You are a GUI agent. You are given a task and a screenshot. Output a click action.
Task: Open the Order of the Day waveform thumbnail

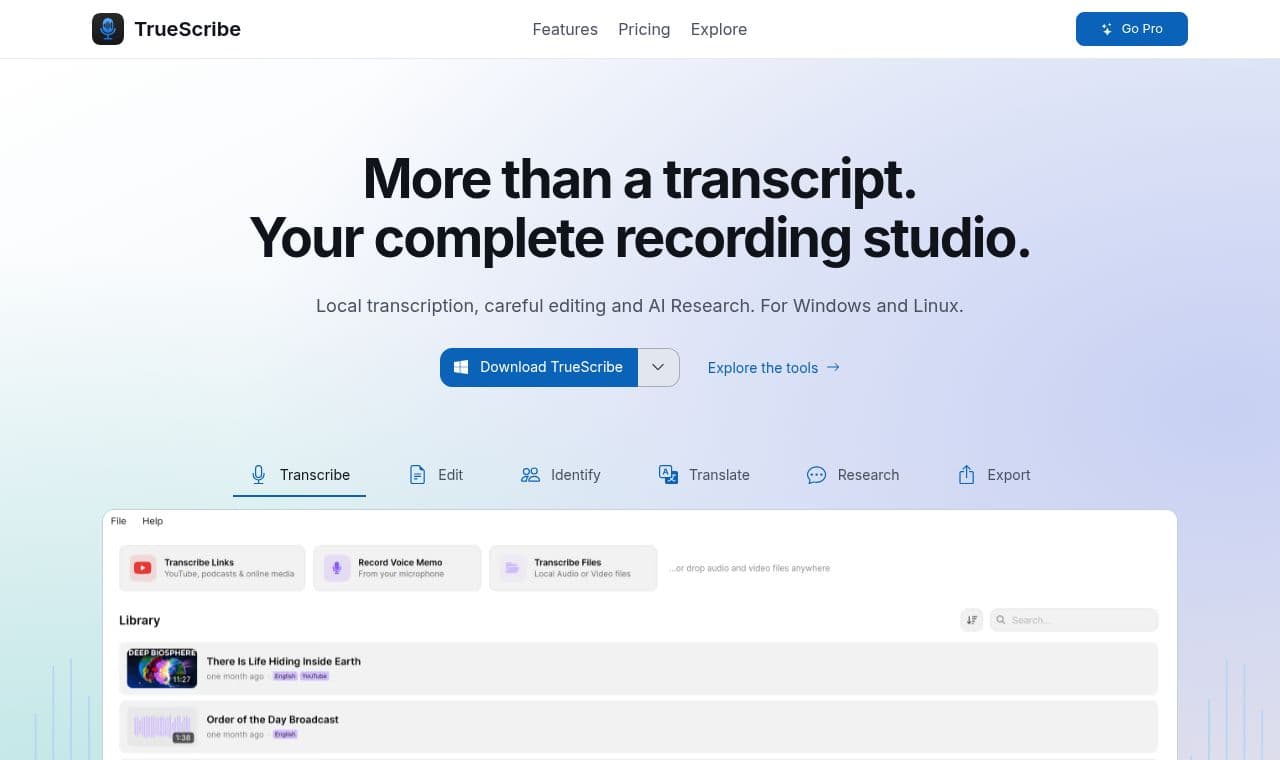point(162,726)
